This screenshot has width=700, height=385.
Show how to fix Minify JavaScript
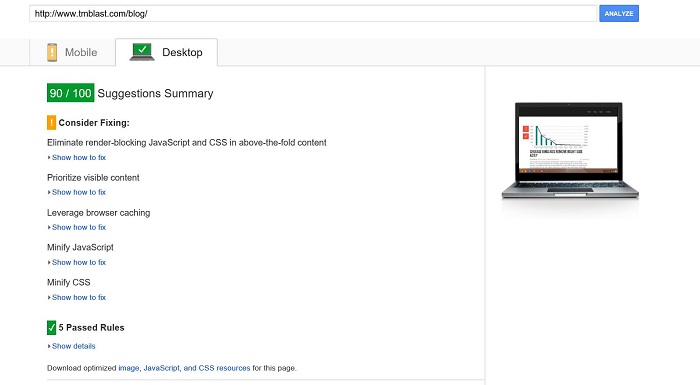pos(79,262)
